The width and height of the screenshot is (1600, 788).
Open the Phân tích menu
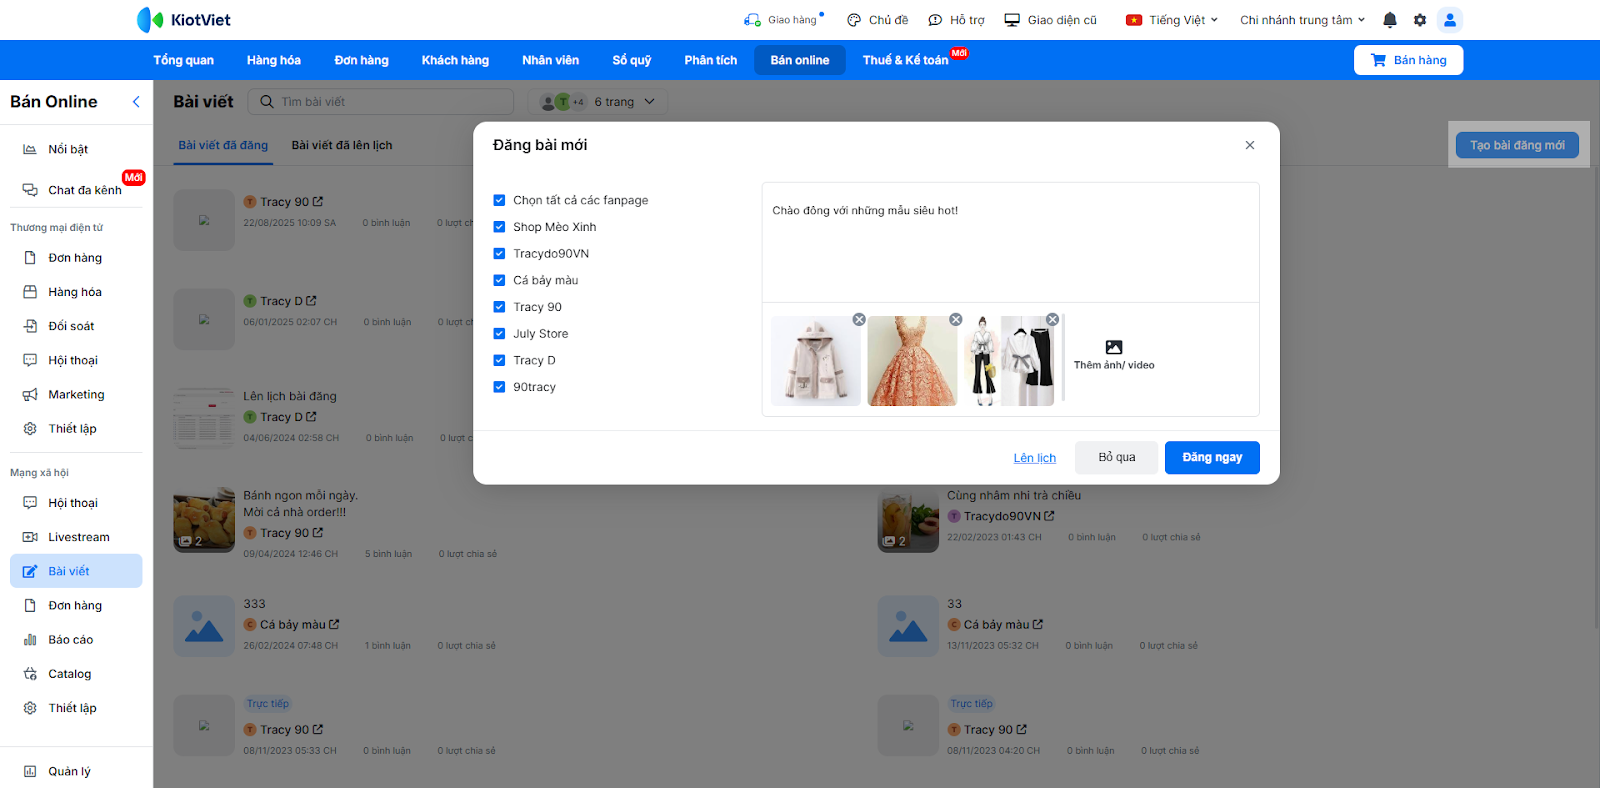tap(710, 60)
